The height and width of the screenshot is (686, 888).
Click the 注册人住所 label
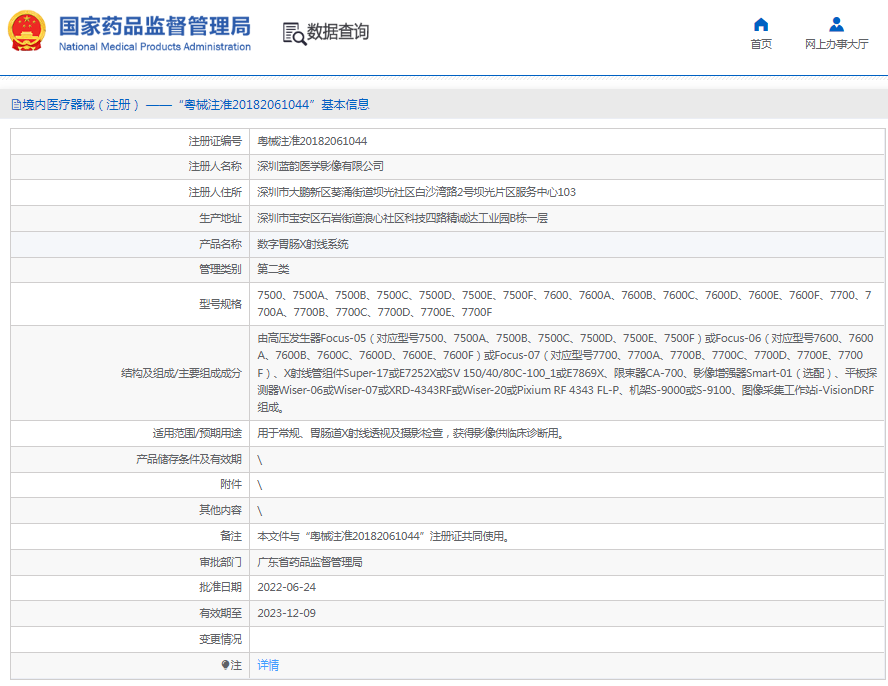point(215,192)
